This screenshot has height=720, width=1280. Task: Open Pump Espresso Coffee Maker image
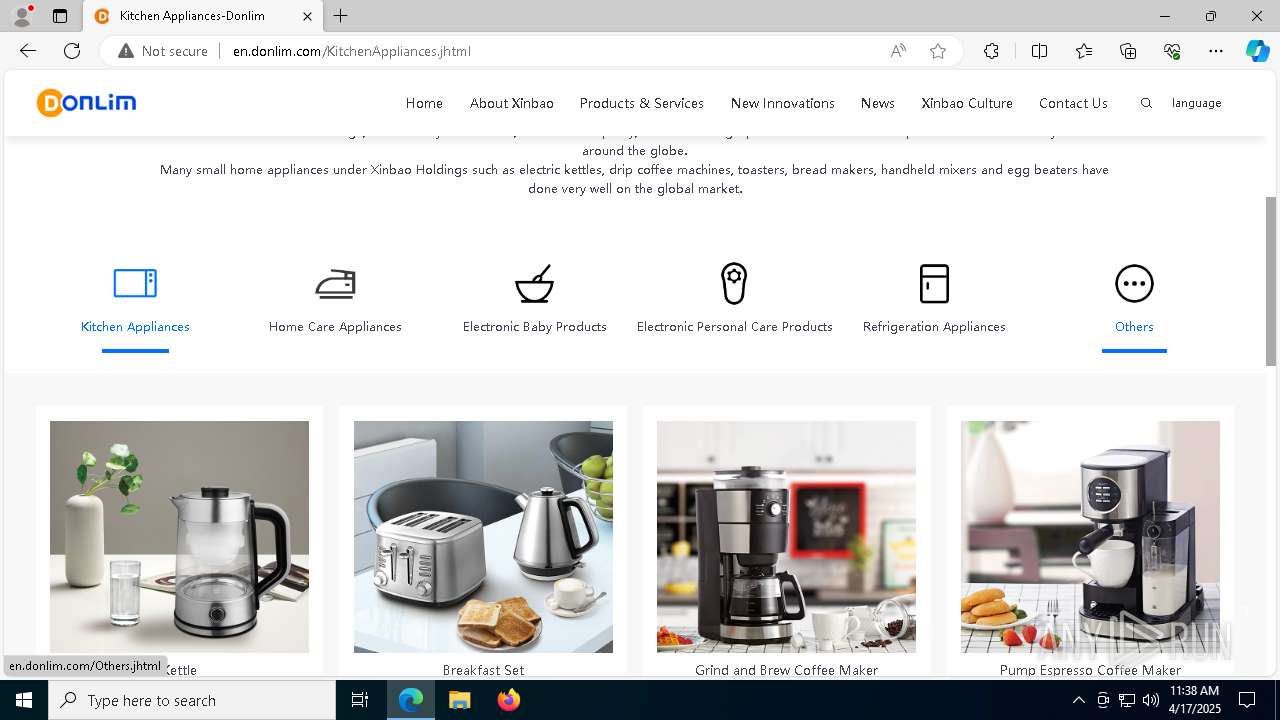pos(1090,537)
